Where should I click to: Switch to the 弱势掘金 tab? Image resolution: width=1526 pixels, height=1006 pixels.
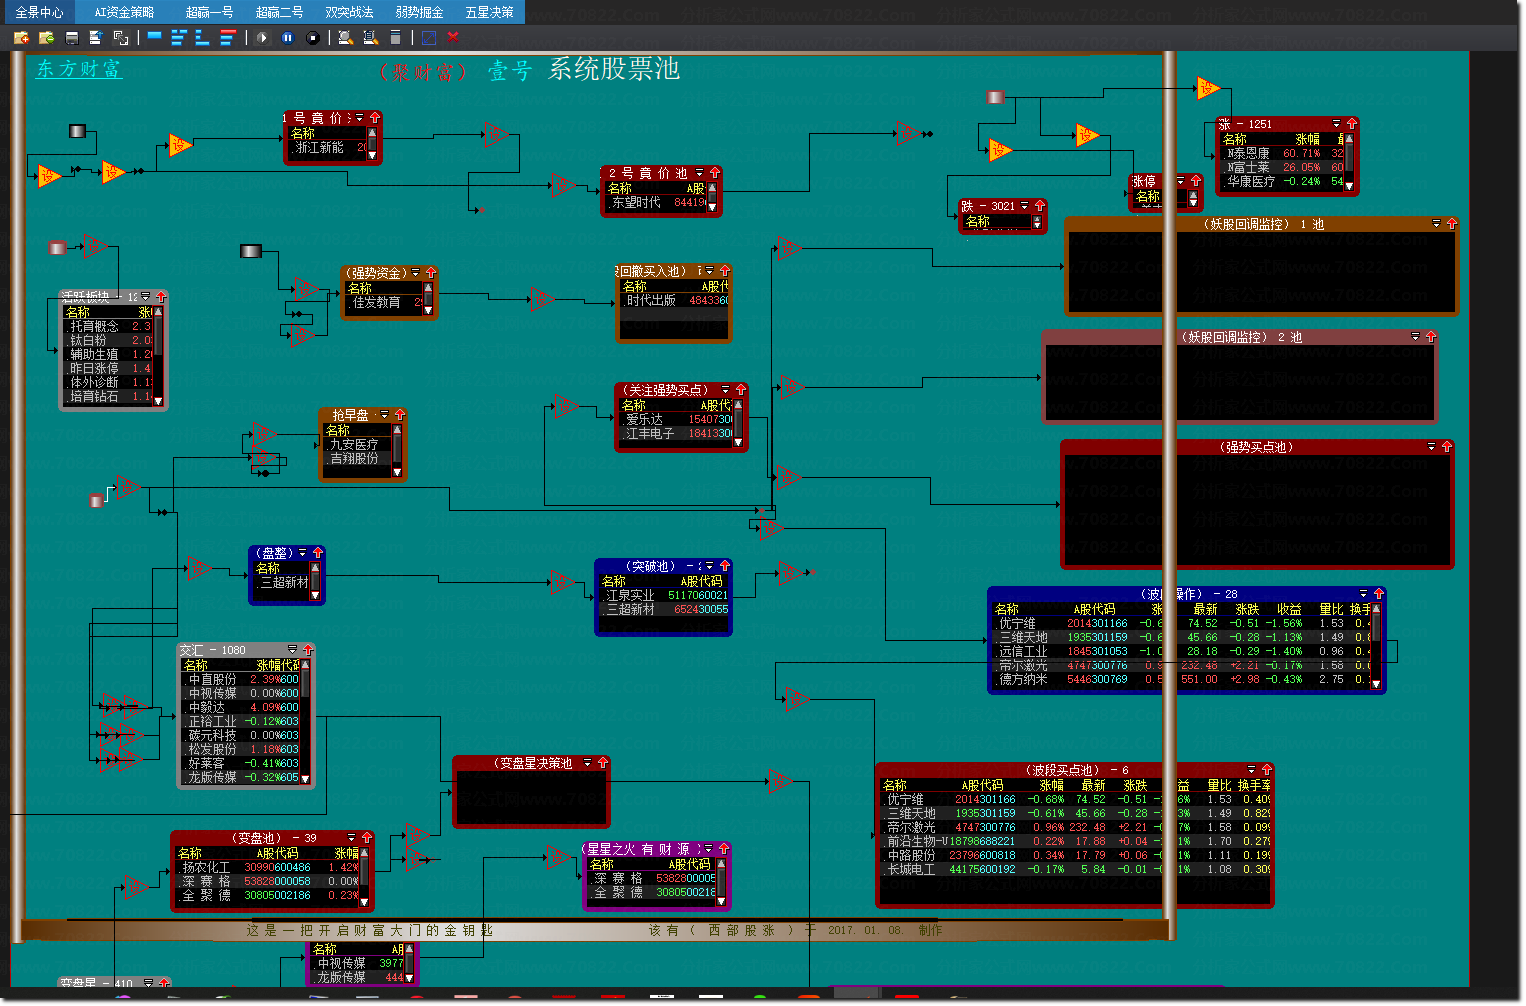pos(419,12)
